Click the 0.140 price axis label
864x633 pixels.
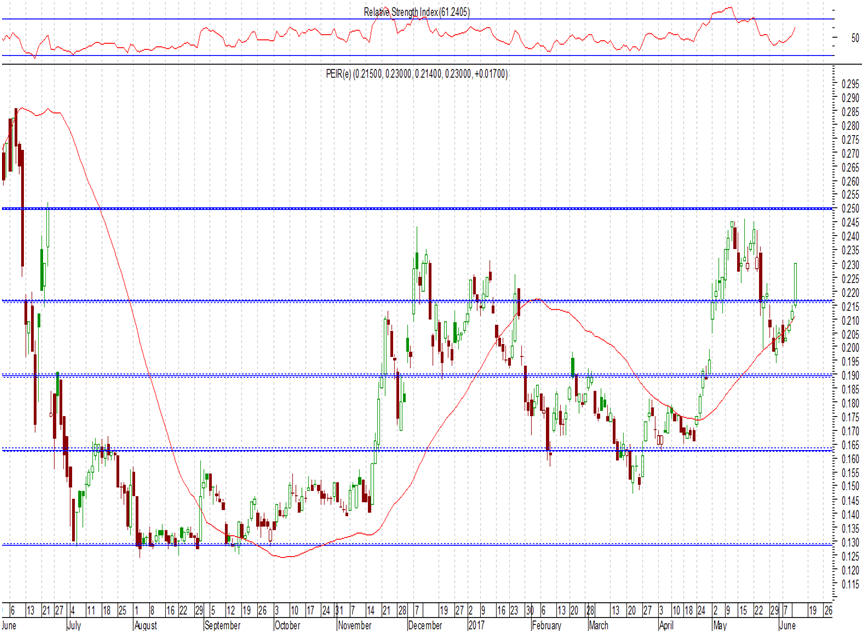[850, 515]
